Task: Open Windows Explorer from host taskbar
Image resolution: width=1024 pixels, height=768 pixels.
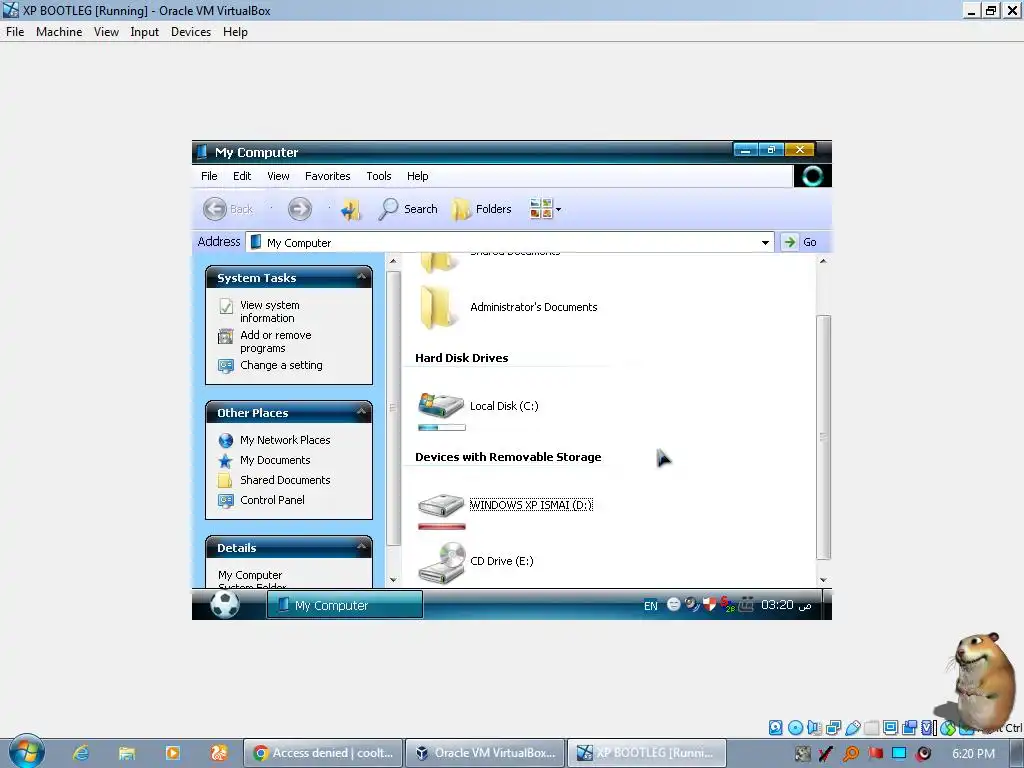Action: (x=127, y=753)
